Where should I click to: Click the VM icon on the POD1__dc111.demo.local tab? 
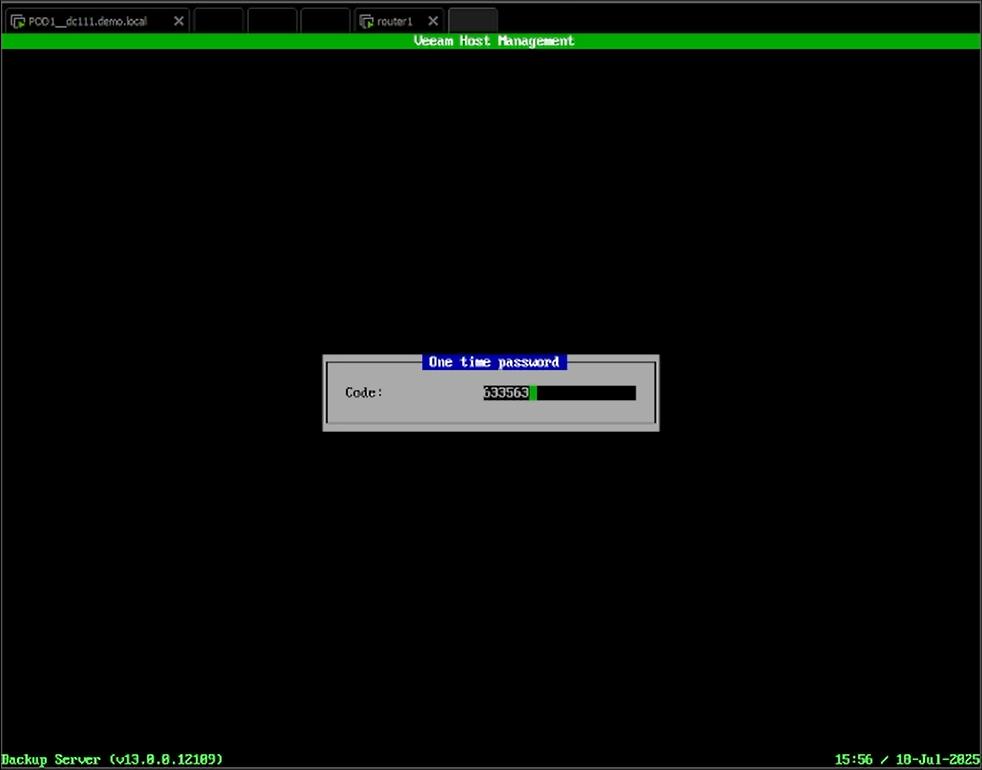[18, 21]
